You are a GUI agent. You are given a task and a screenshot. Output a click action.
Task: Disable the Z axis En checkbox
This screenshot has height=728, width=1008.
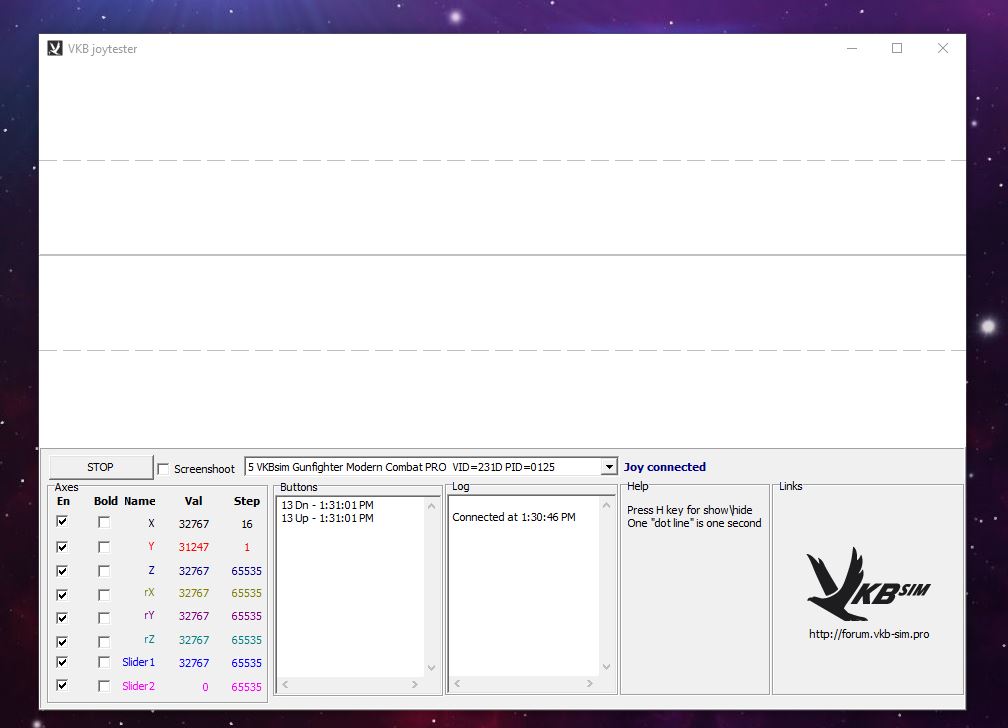(x=62, y=570)
